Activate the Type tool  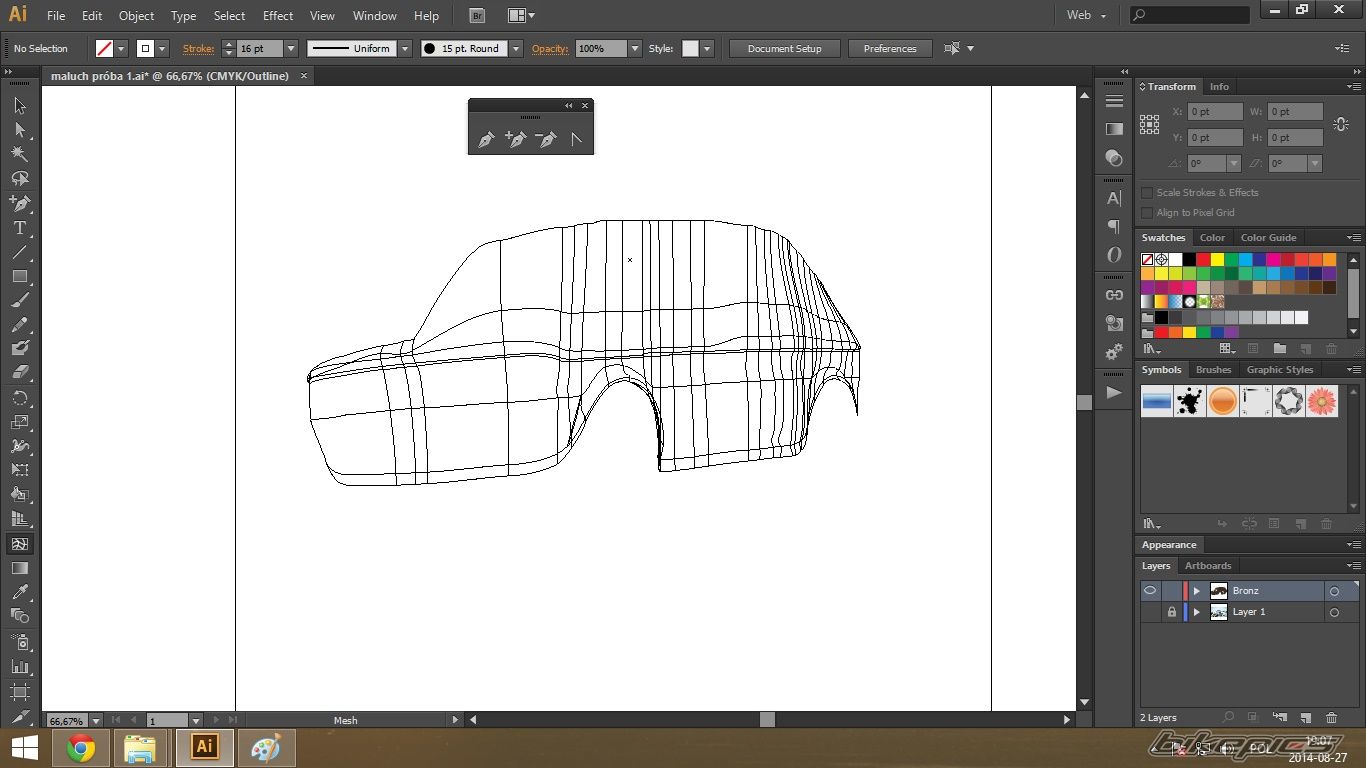click(19, 227)
